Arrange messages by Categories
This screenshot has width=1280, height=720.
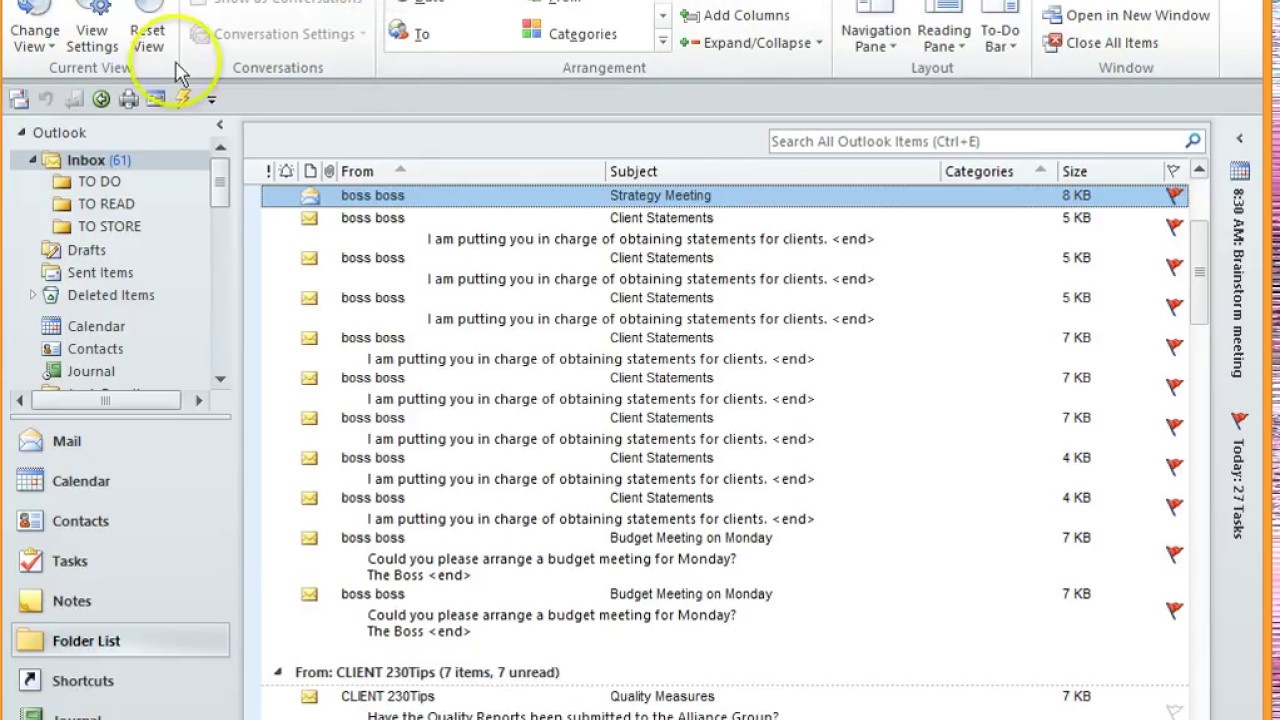(x=570, y=33)
